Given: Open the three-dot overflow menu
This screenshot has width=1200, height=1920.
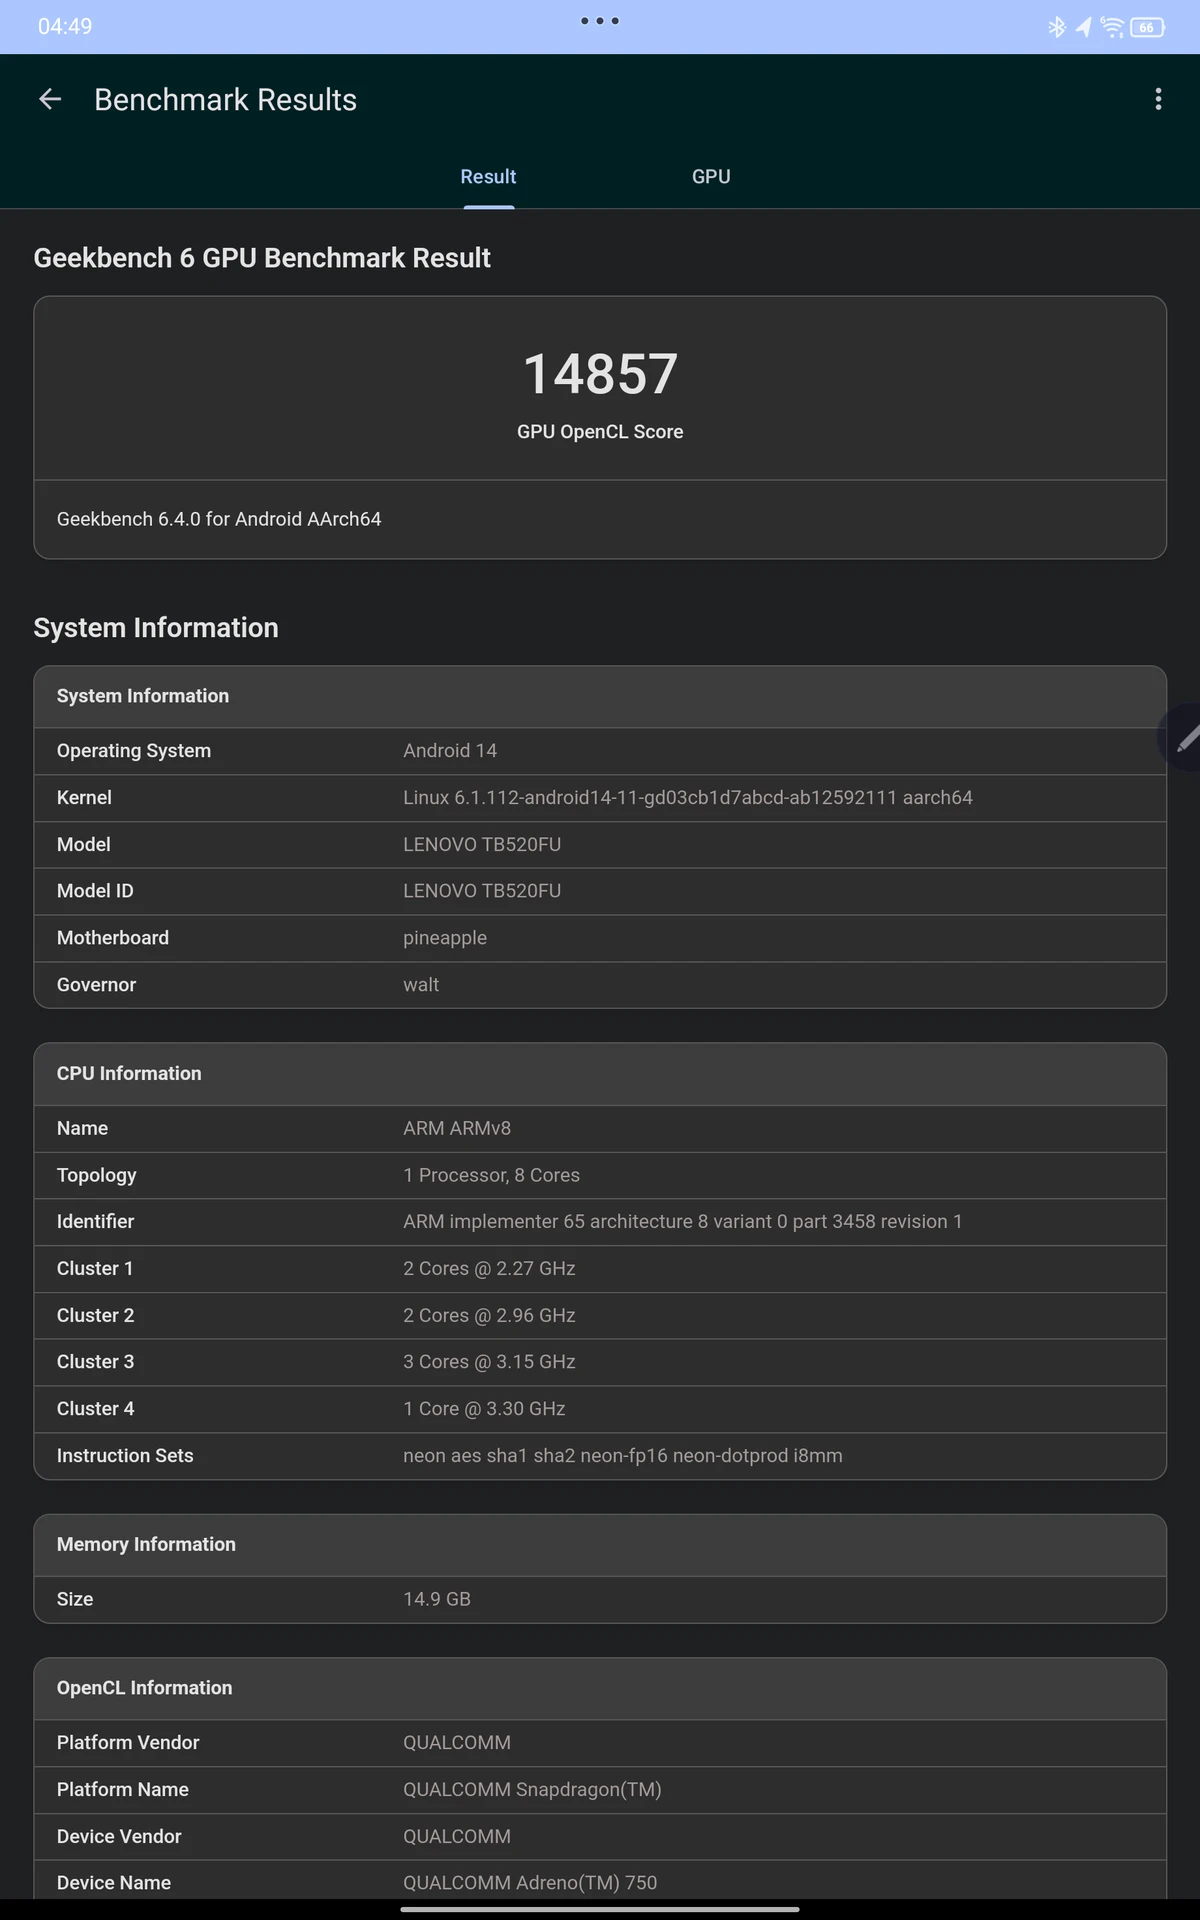Looking at the screenshot, I should point(1158,99).
